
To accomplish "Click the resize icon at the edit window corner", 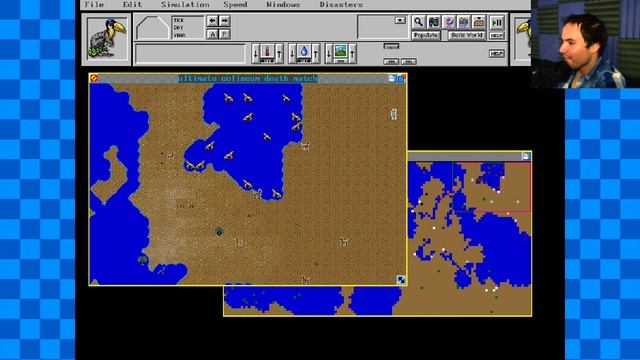I will 401,280.
